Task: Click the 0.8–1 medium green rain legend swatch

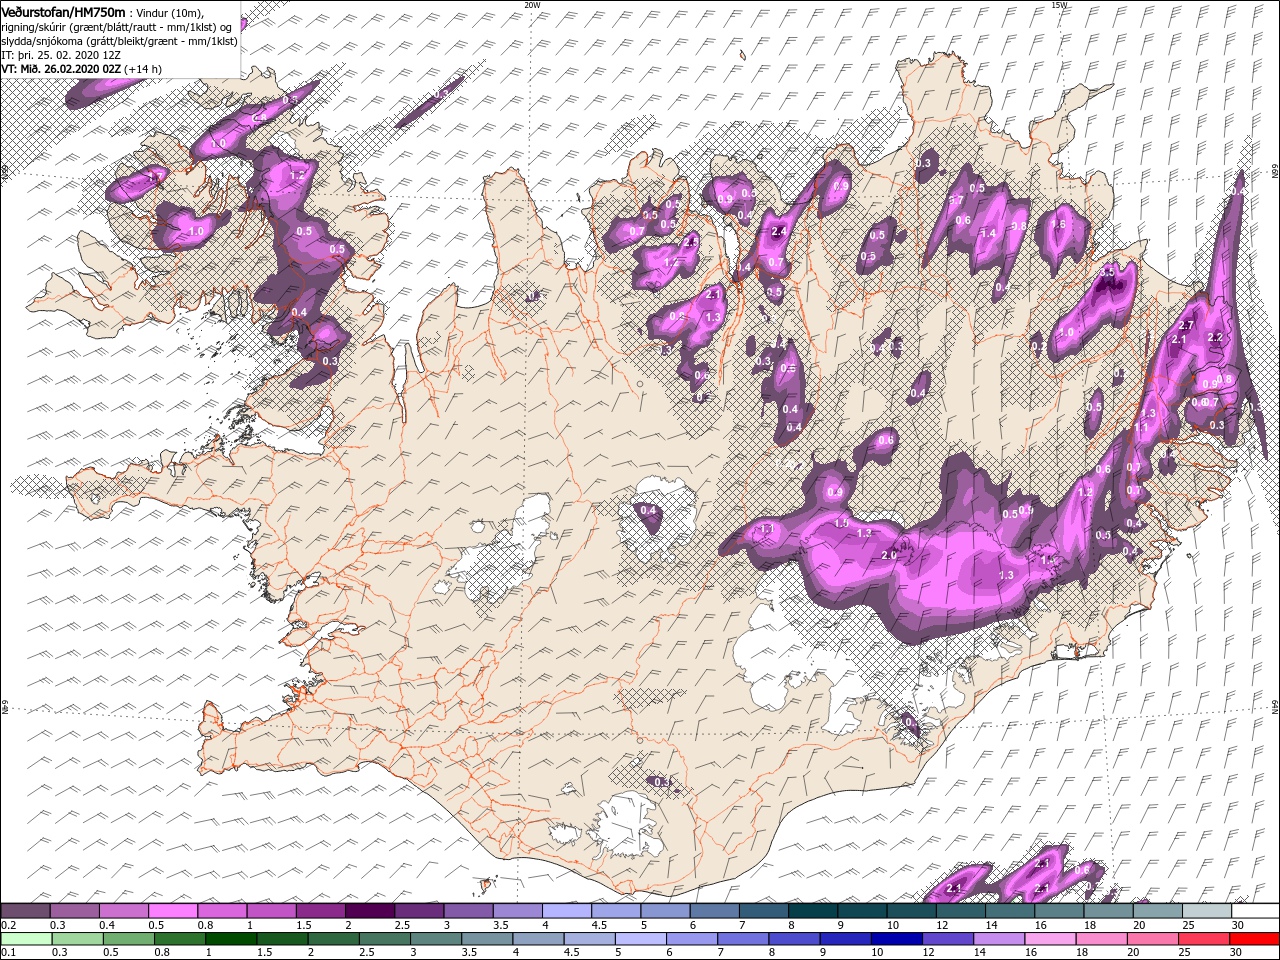Action: [x=179, y=939]
